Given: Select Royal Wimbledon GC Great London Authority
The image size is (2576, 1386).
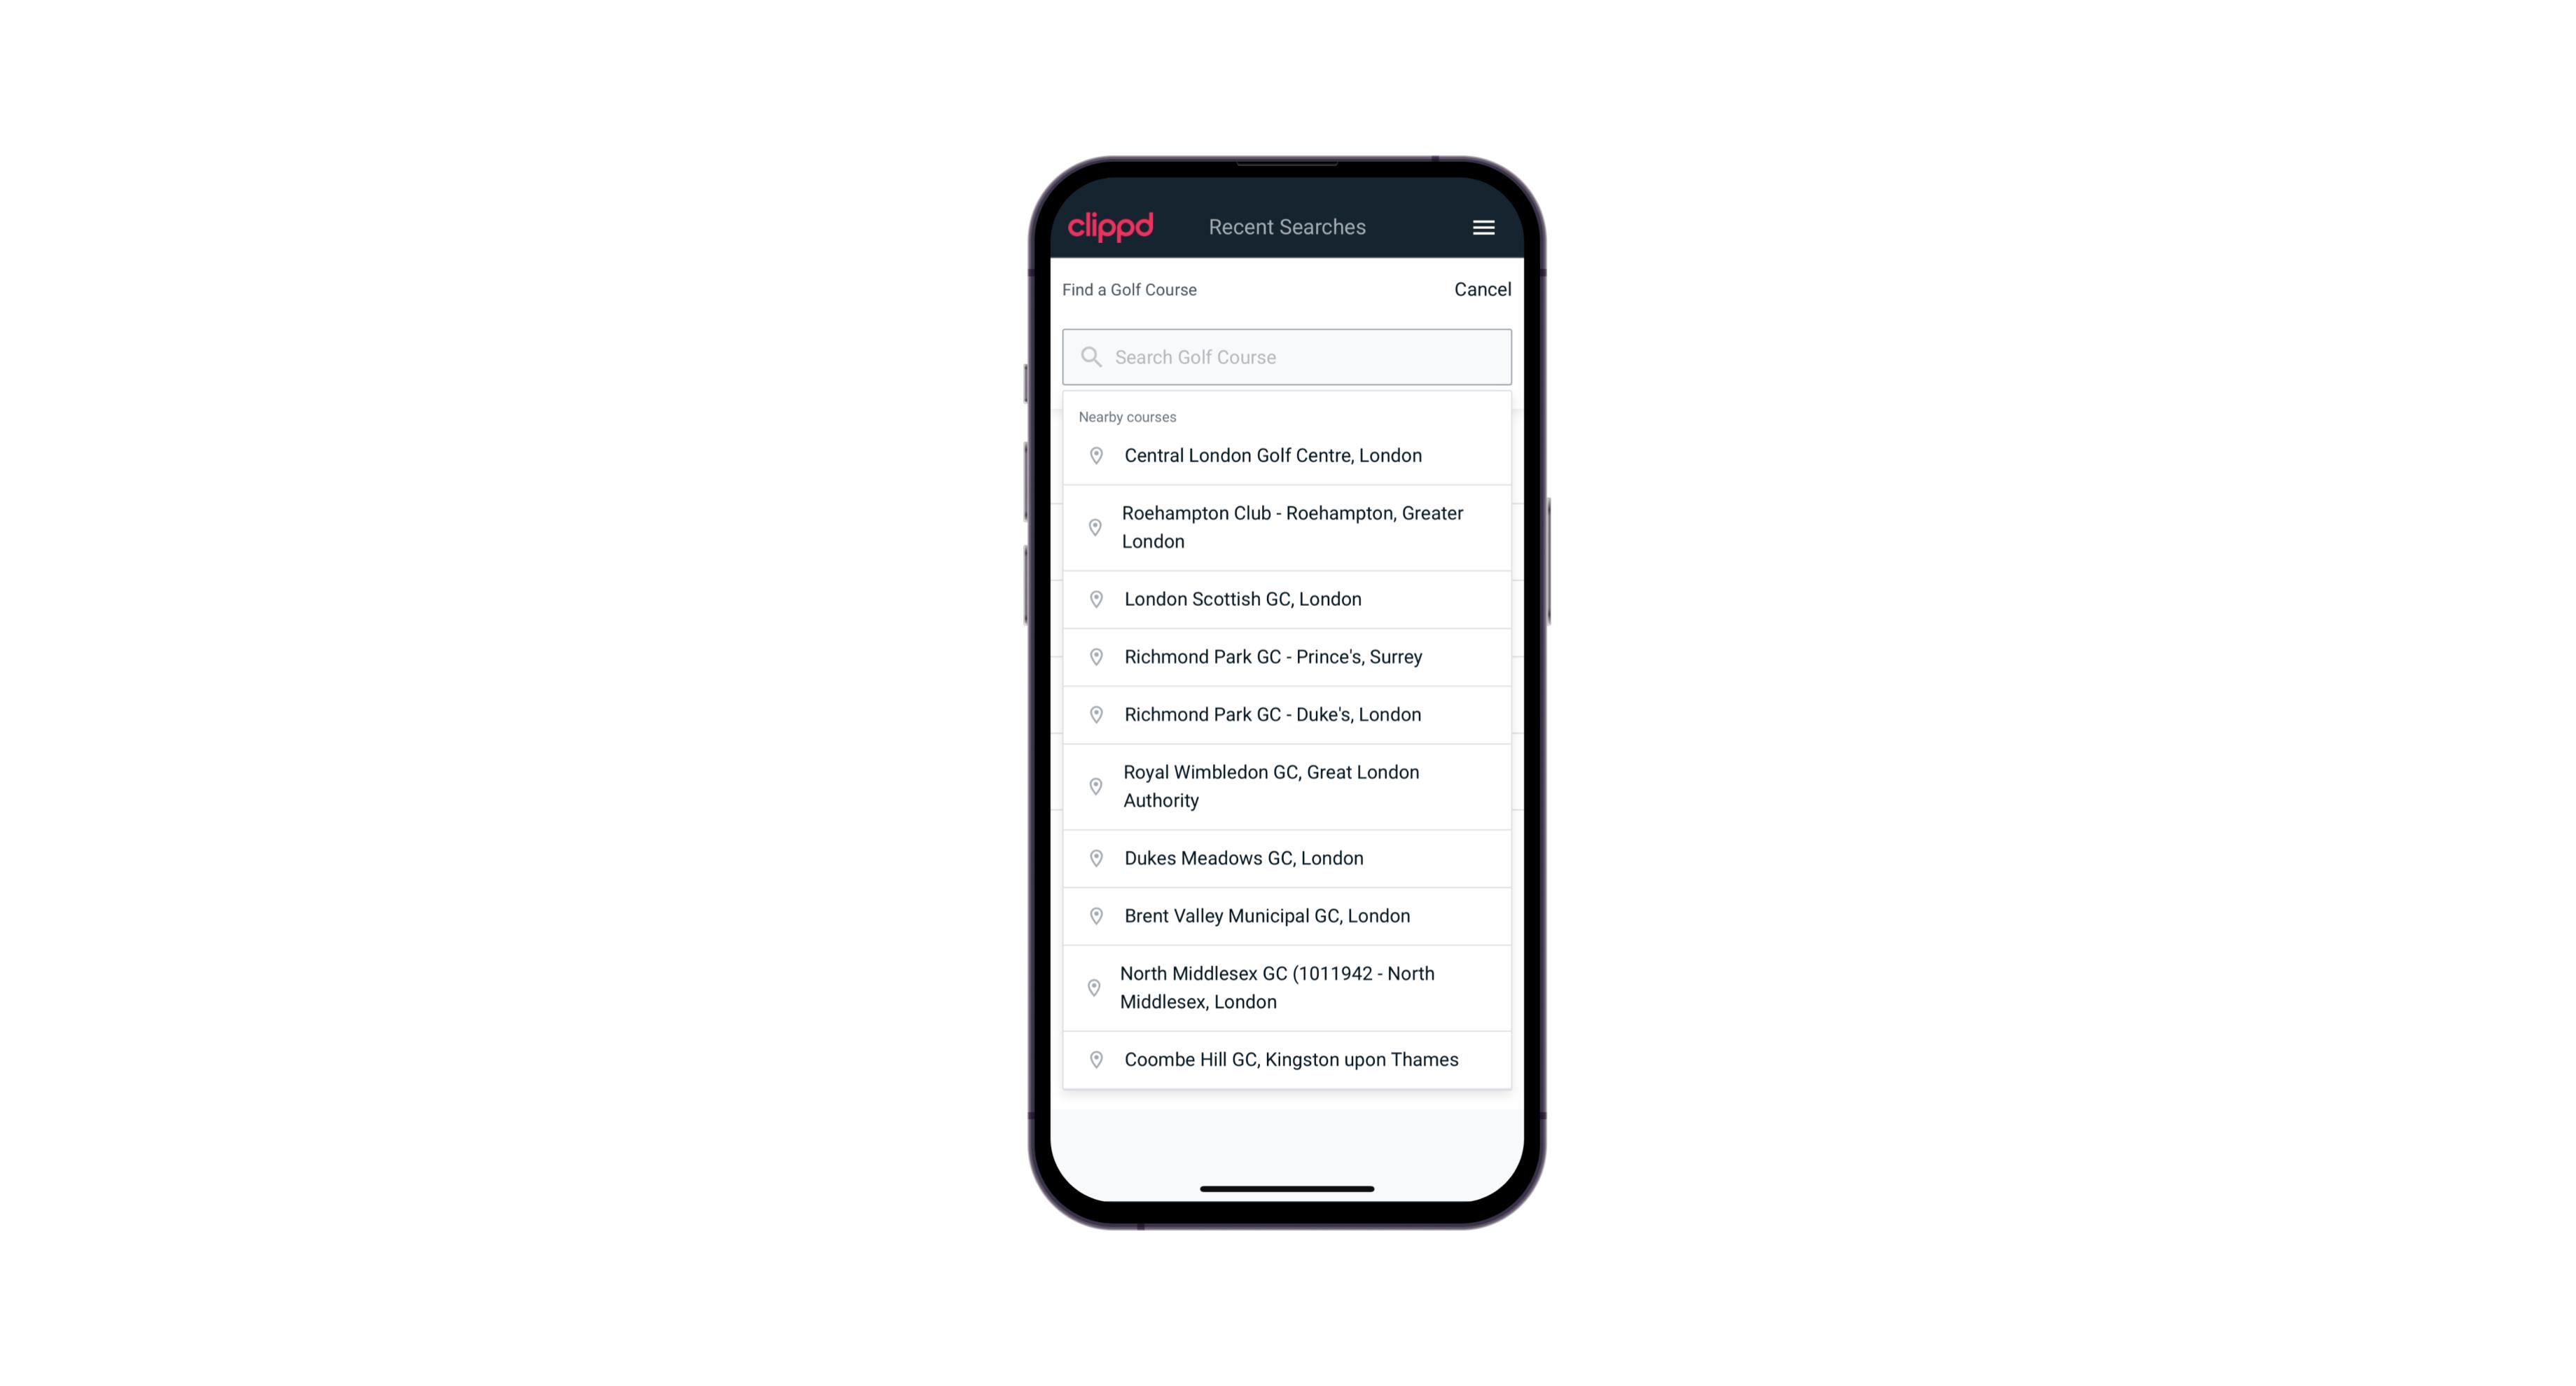Looking at the screenshot, I should tap(1288, 785).
